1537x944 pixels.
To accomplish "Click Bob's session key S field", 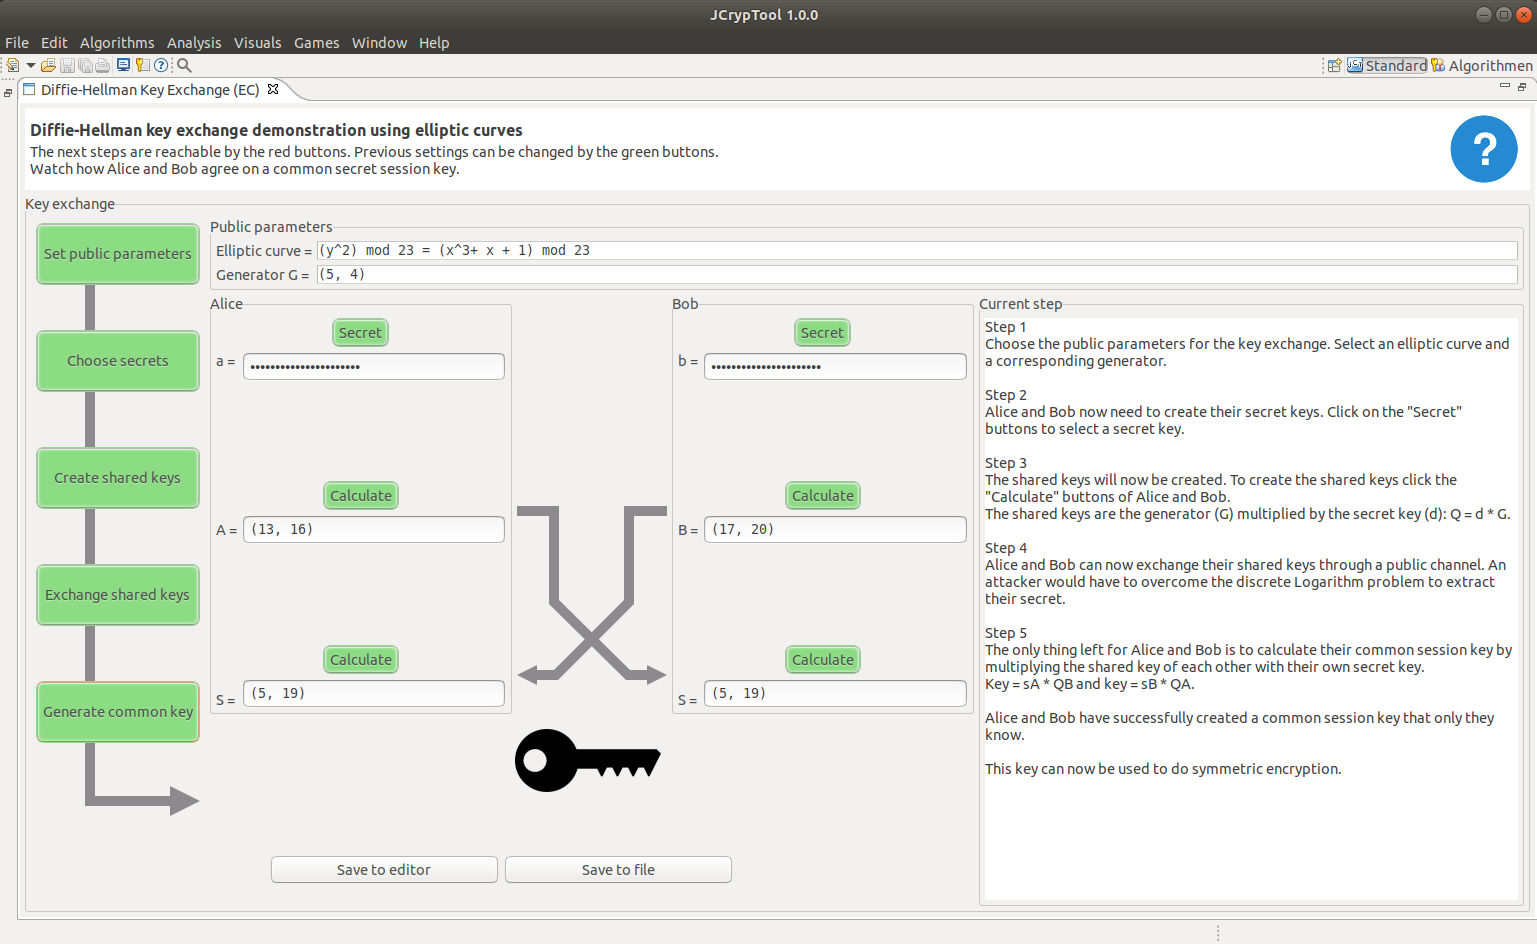I will pyautogui.click(x=836, y=694).
